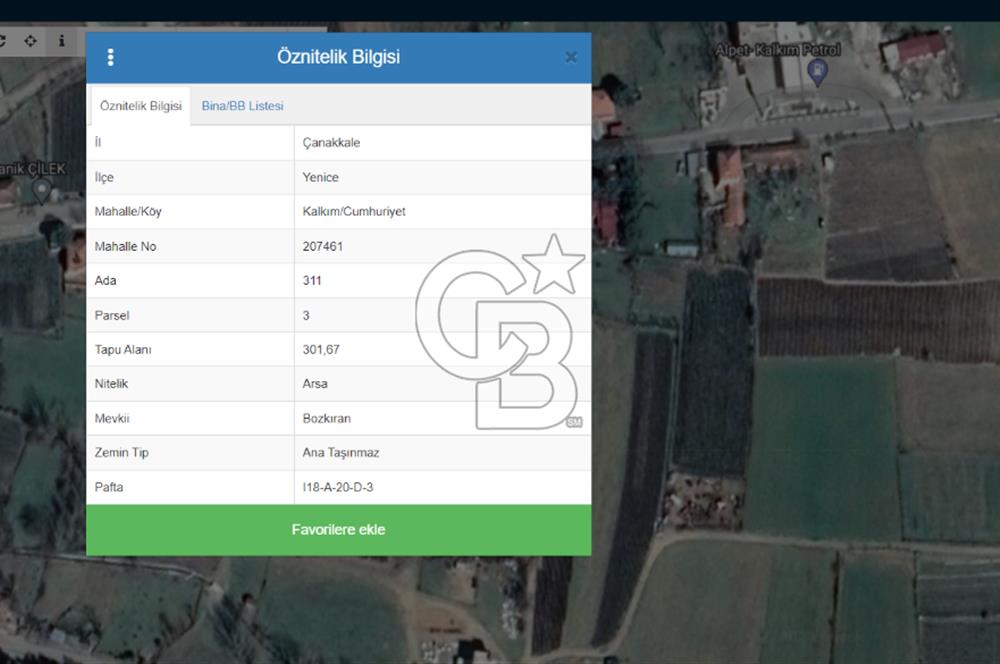Switch to the Bina/BB Listesi tab
The width and height of the screenshot is (1000, 664).
[x=242, y=106]
